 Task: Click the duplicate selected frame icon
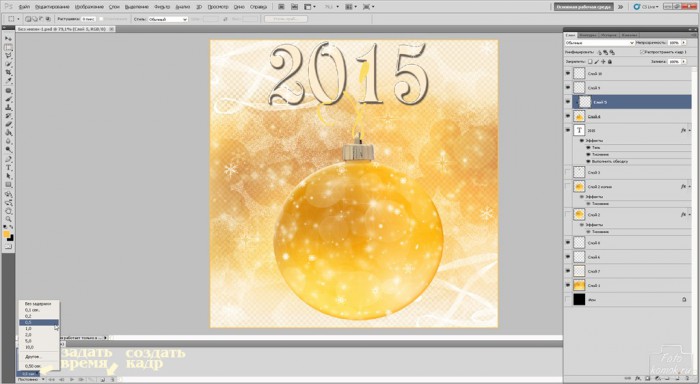point(103,380)
